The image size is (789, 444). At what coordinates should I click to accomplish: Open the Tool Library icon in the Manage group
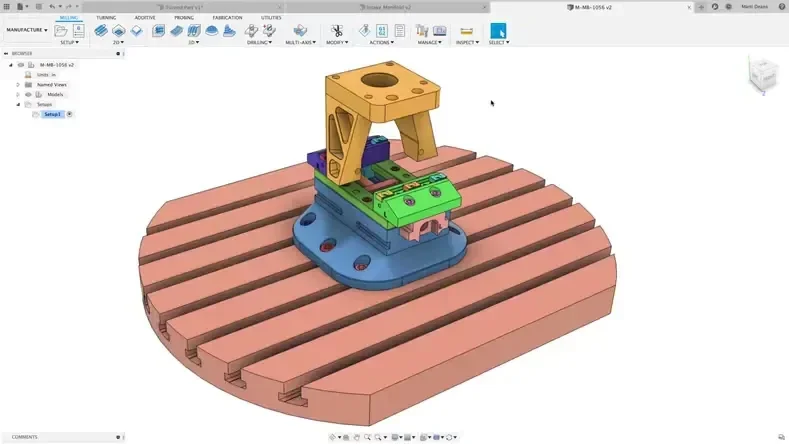point(422,31)
